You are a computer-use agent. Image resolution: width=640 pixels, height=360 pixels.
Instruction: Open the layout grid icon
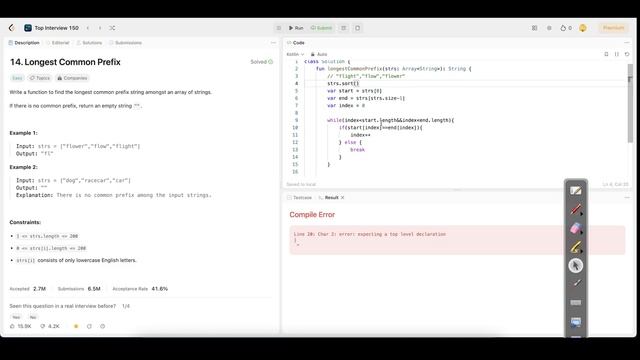(x=534, y=28)
